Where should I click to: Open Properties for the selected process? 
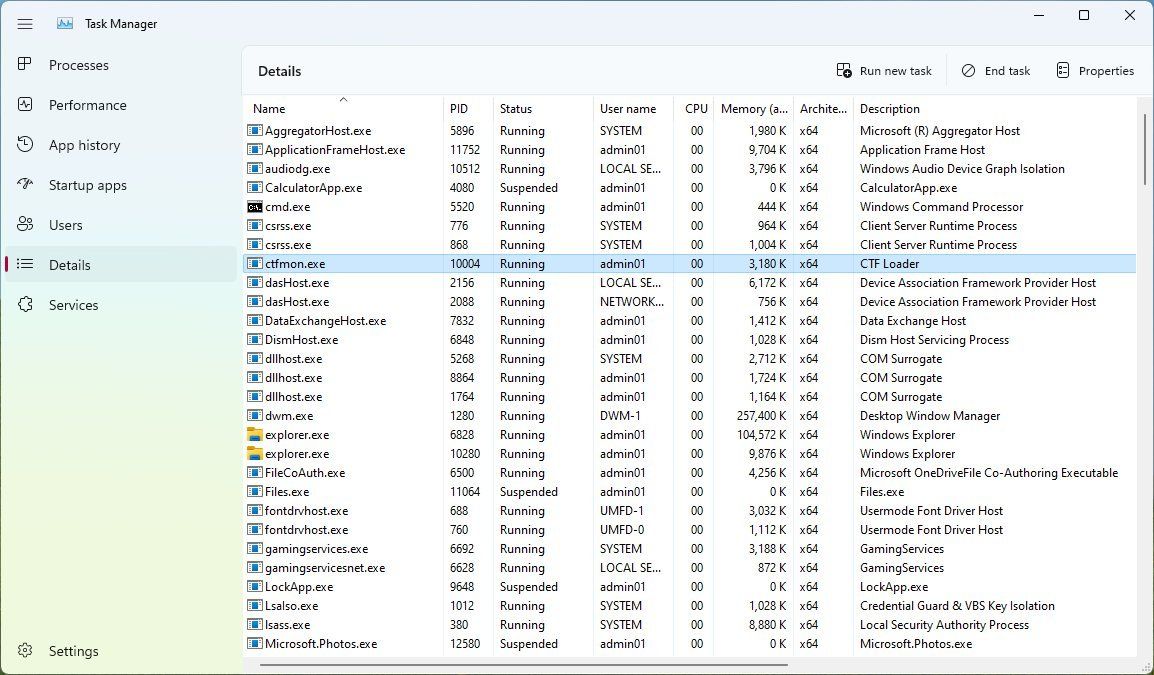(x=1095, y=70)
